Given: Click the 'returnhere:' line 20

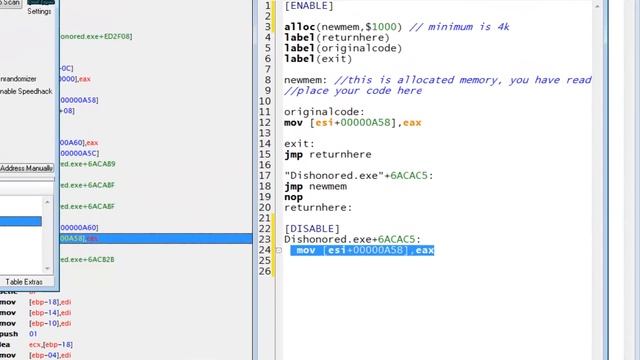Looking at the screenshot, I should pos(318,207).
